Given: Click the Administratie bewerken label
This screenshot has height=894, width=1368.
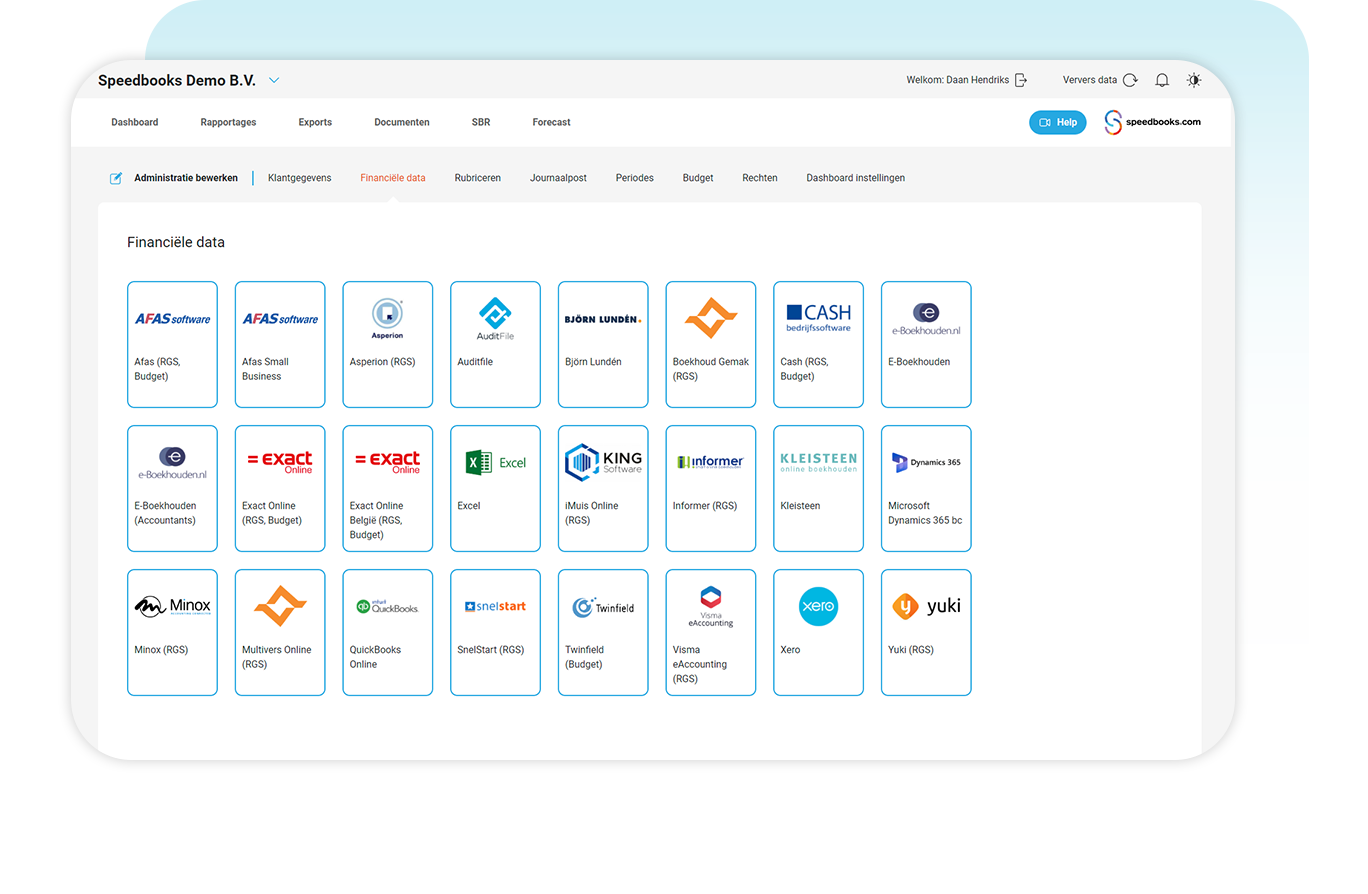Looking at the screenshot, I should click(186, 178).
